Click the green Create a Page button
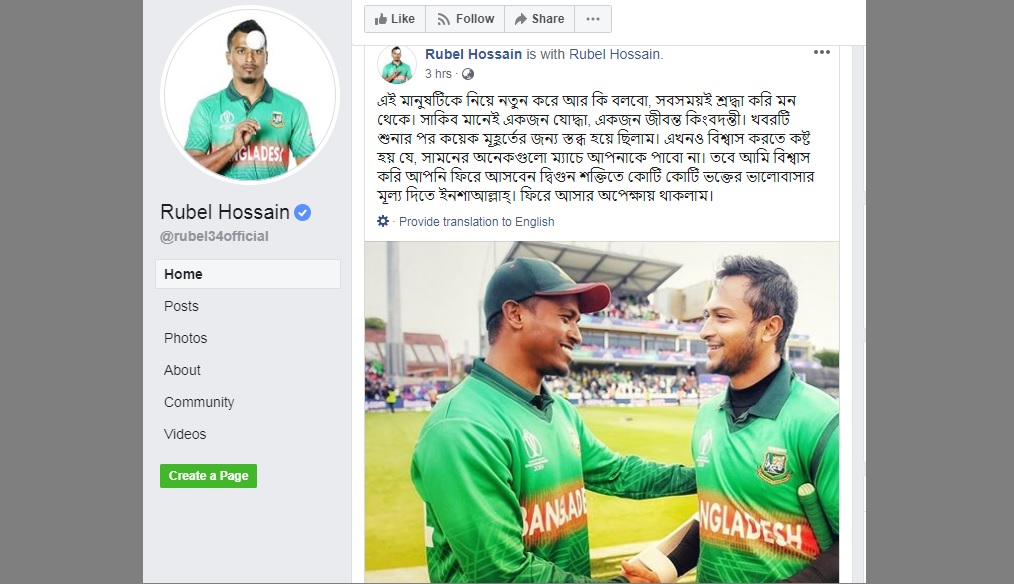This screenshot has height=584, width=1014. coord(208,476)
